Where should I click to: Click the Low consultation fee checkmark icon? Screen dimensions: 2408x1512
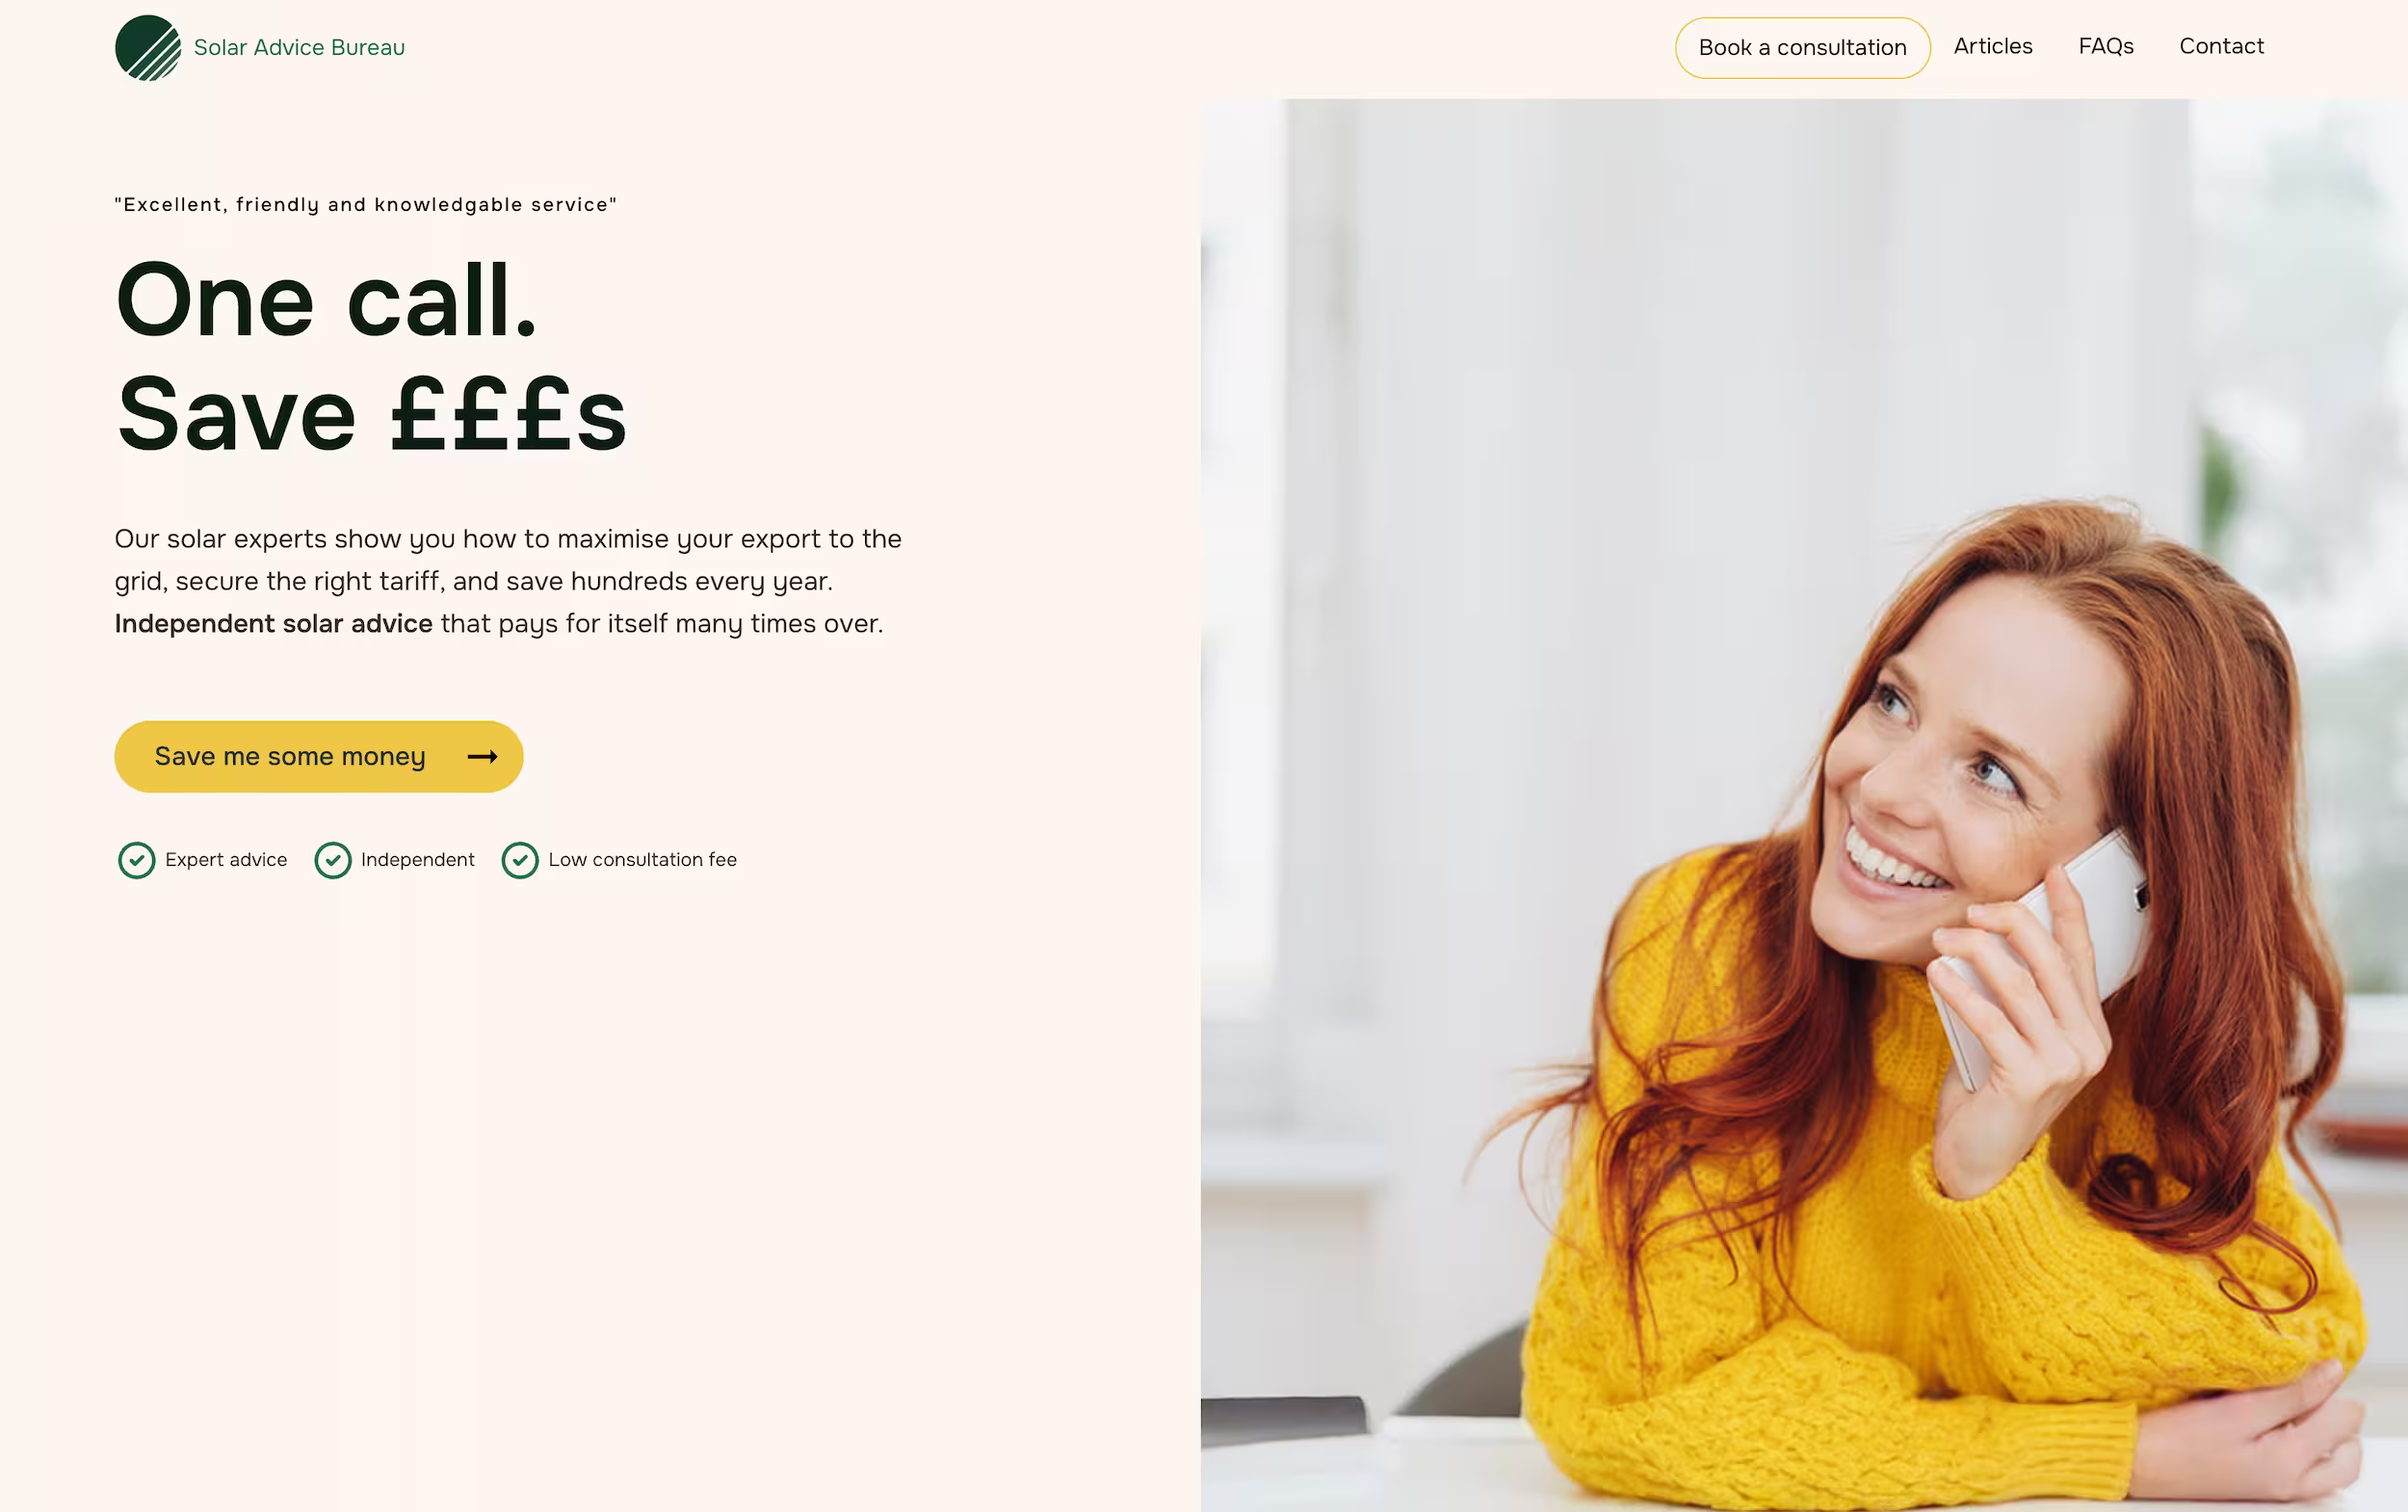(x=520, y=860)
